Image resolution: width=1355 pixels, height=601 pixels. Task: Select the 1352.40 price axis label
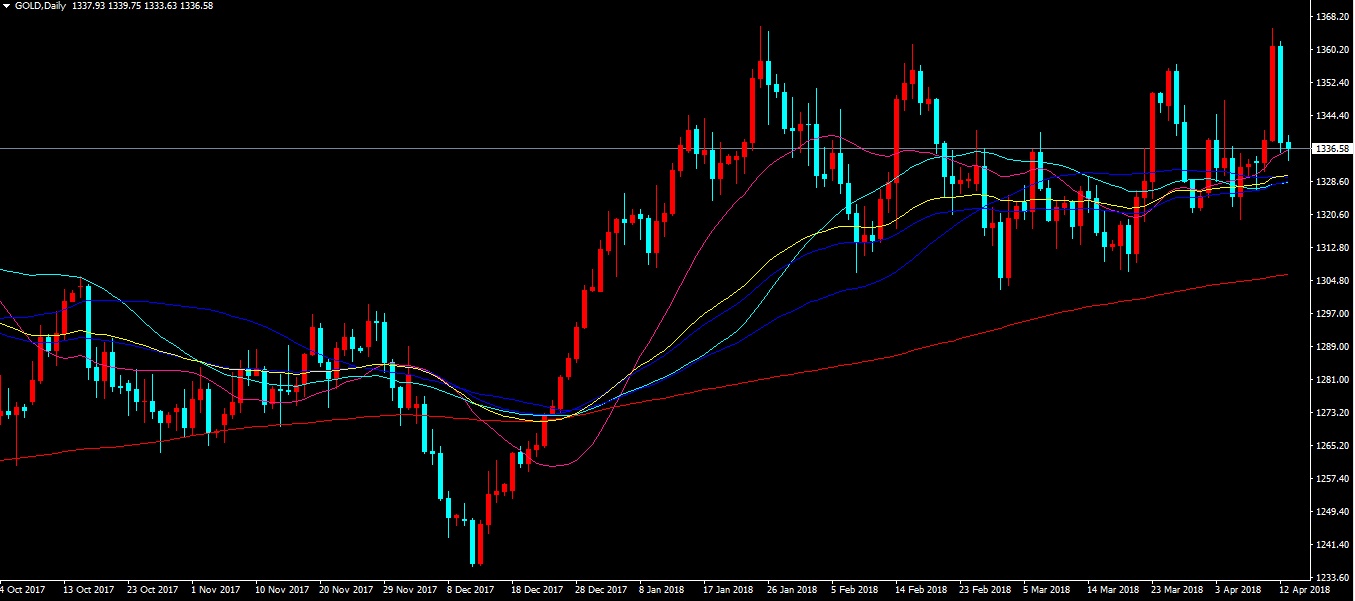(1334, 83)
